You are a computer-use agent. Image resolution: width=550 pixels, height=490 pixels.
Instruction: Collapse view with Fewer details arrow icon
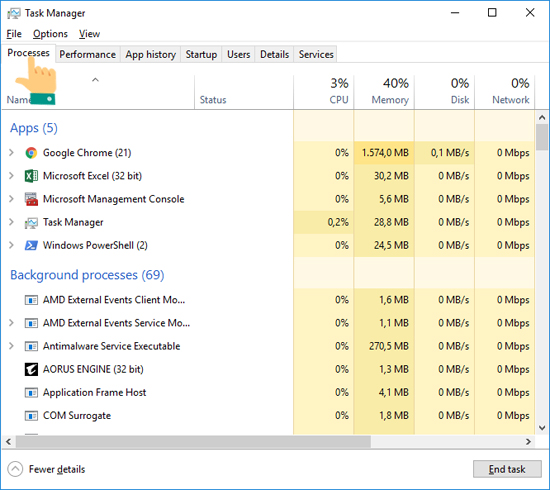[x=15, y=469]
